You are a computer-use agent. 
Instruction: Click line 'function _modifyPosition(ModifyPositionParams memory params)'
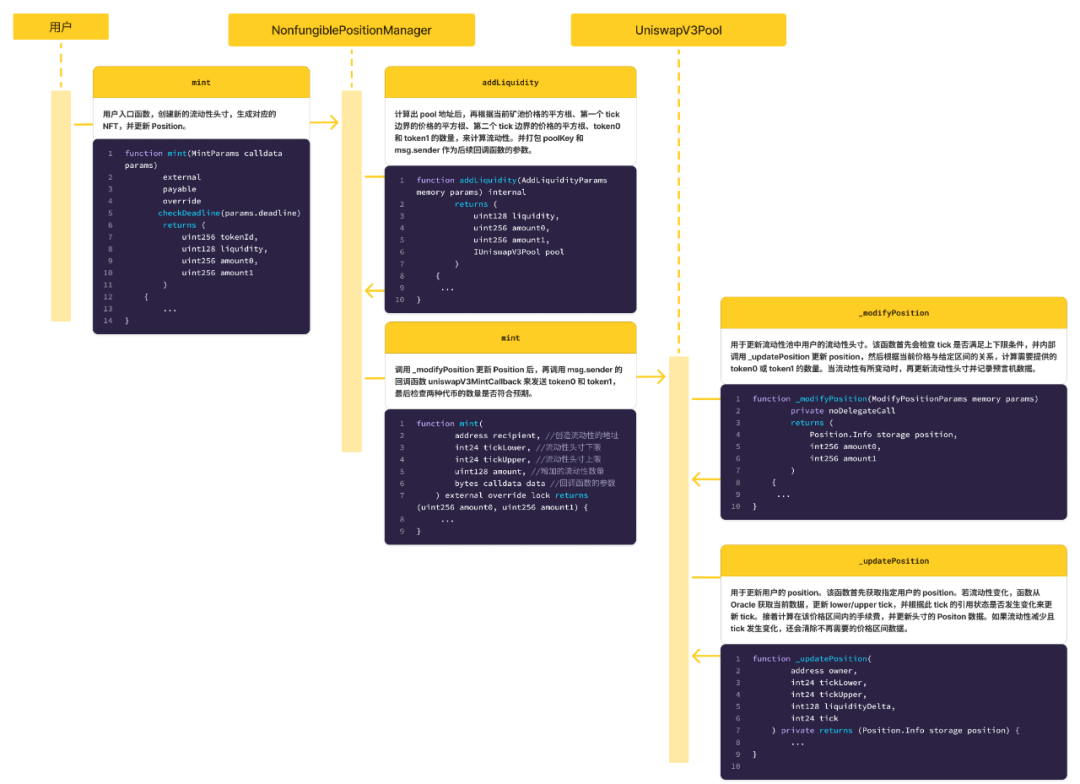point(895,399)
